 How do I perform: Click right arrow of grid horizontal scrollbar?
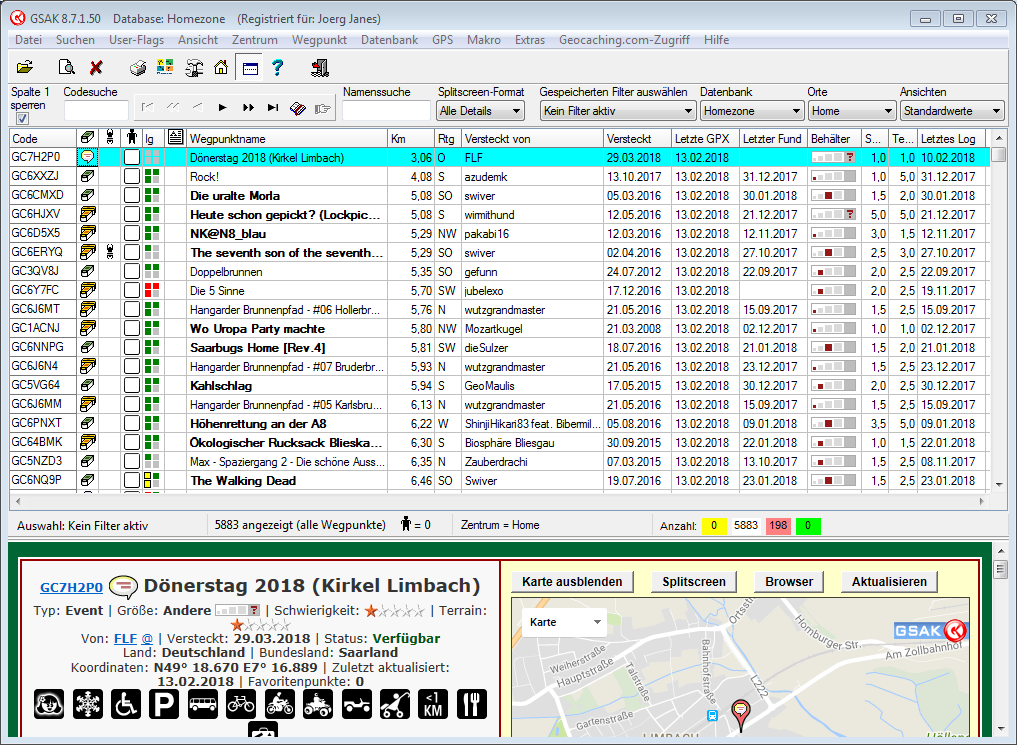(982, 501)
